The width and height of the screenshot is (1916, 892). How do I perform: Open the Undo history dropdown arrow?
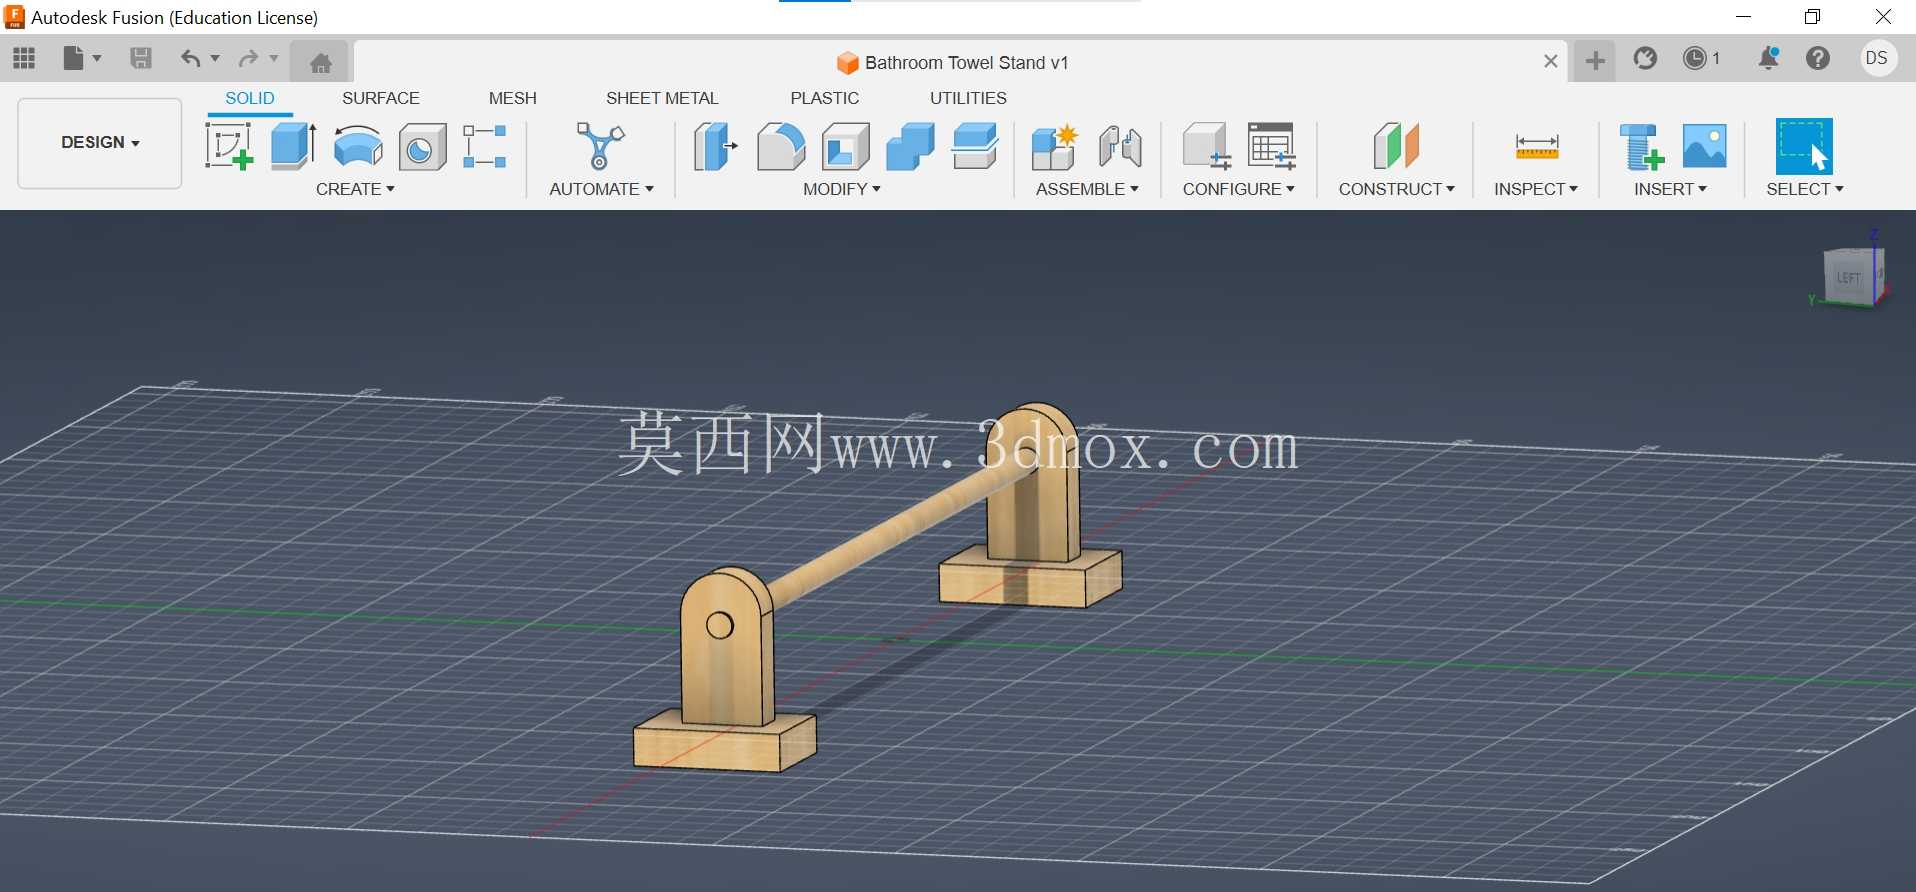tap(215, 59)
